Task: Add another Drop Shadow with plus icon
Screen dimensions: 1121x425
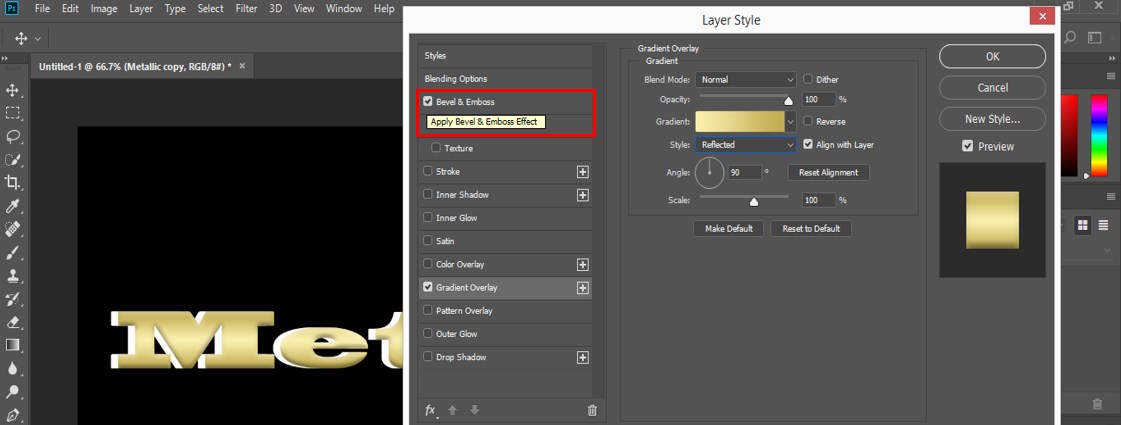Action: [x=583, y=357]
